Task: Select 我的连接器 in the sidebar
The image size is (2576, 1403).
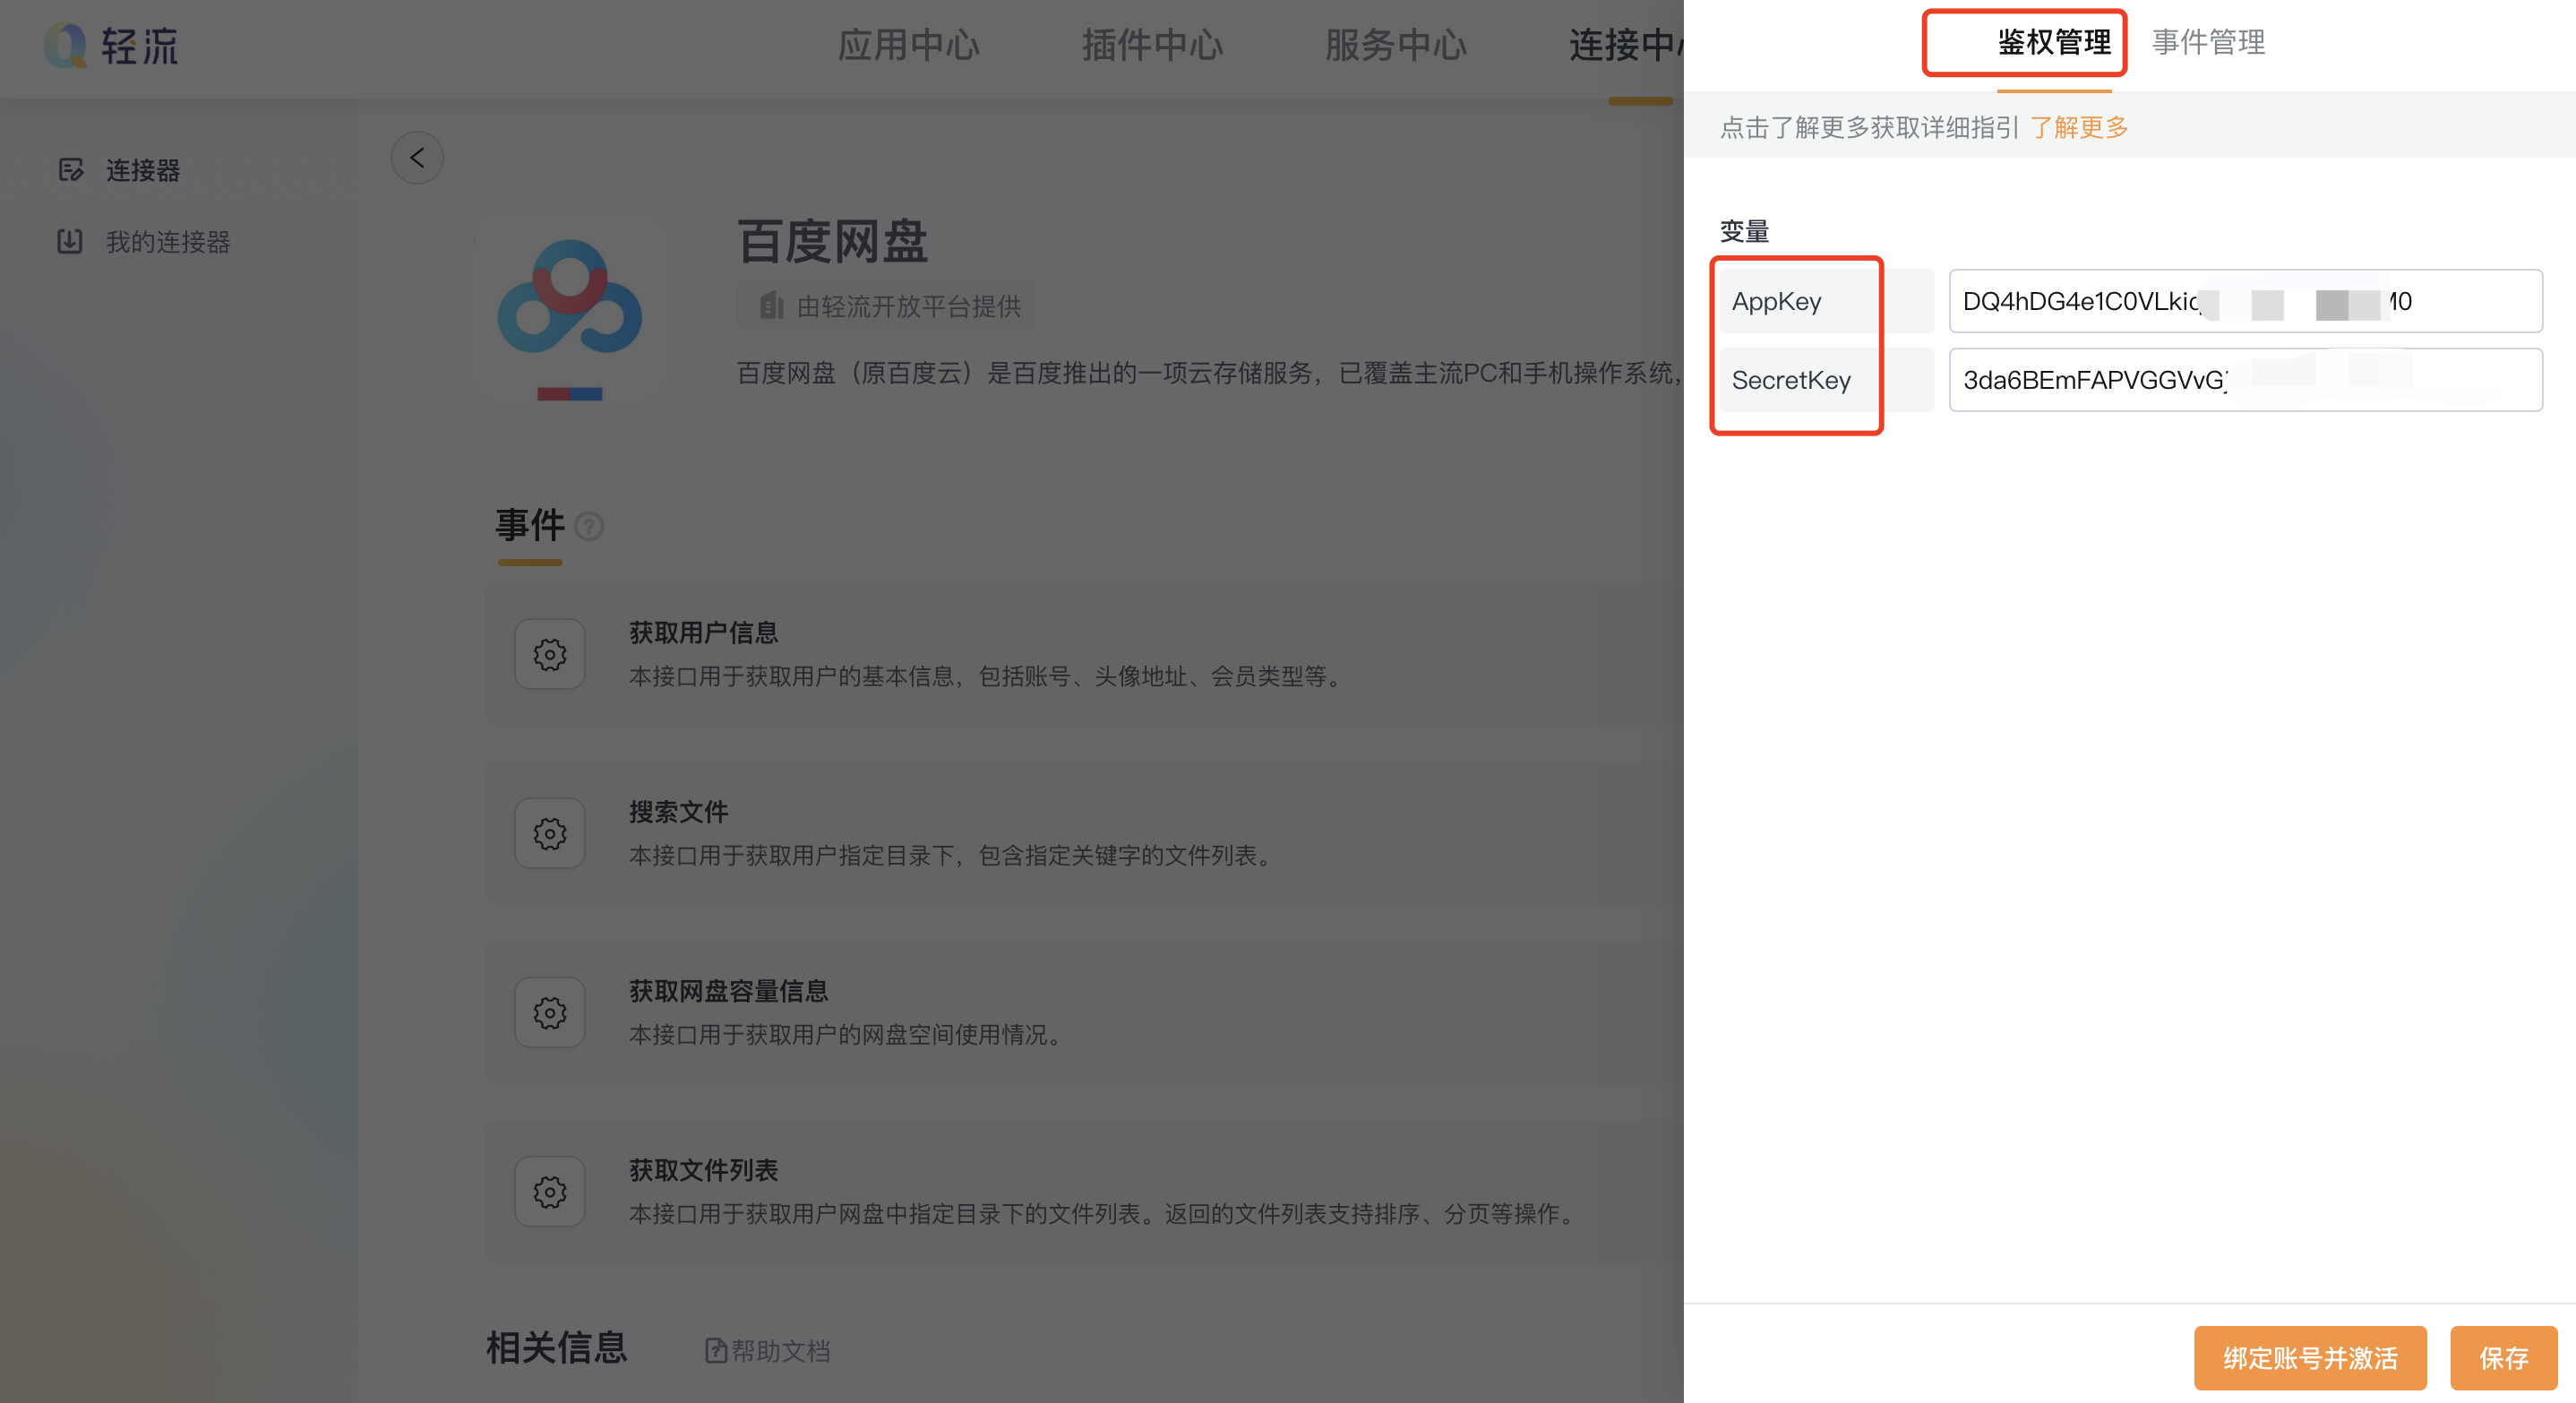Action: coord(168,242)
